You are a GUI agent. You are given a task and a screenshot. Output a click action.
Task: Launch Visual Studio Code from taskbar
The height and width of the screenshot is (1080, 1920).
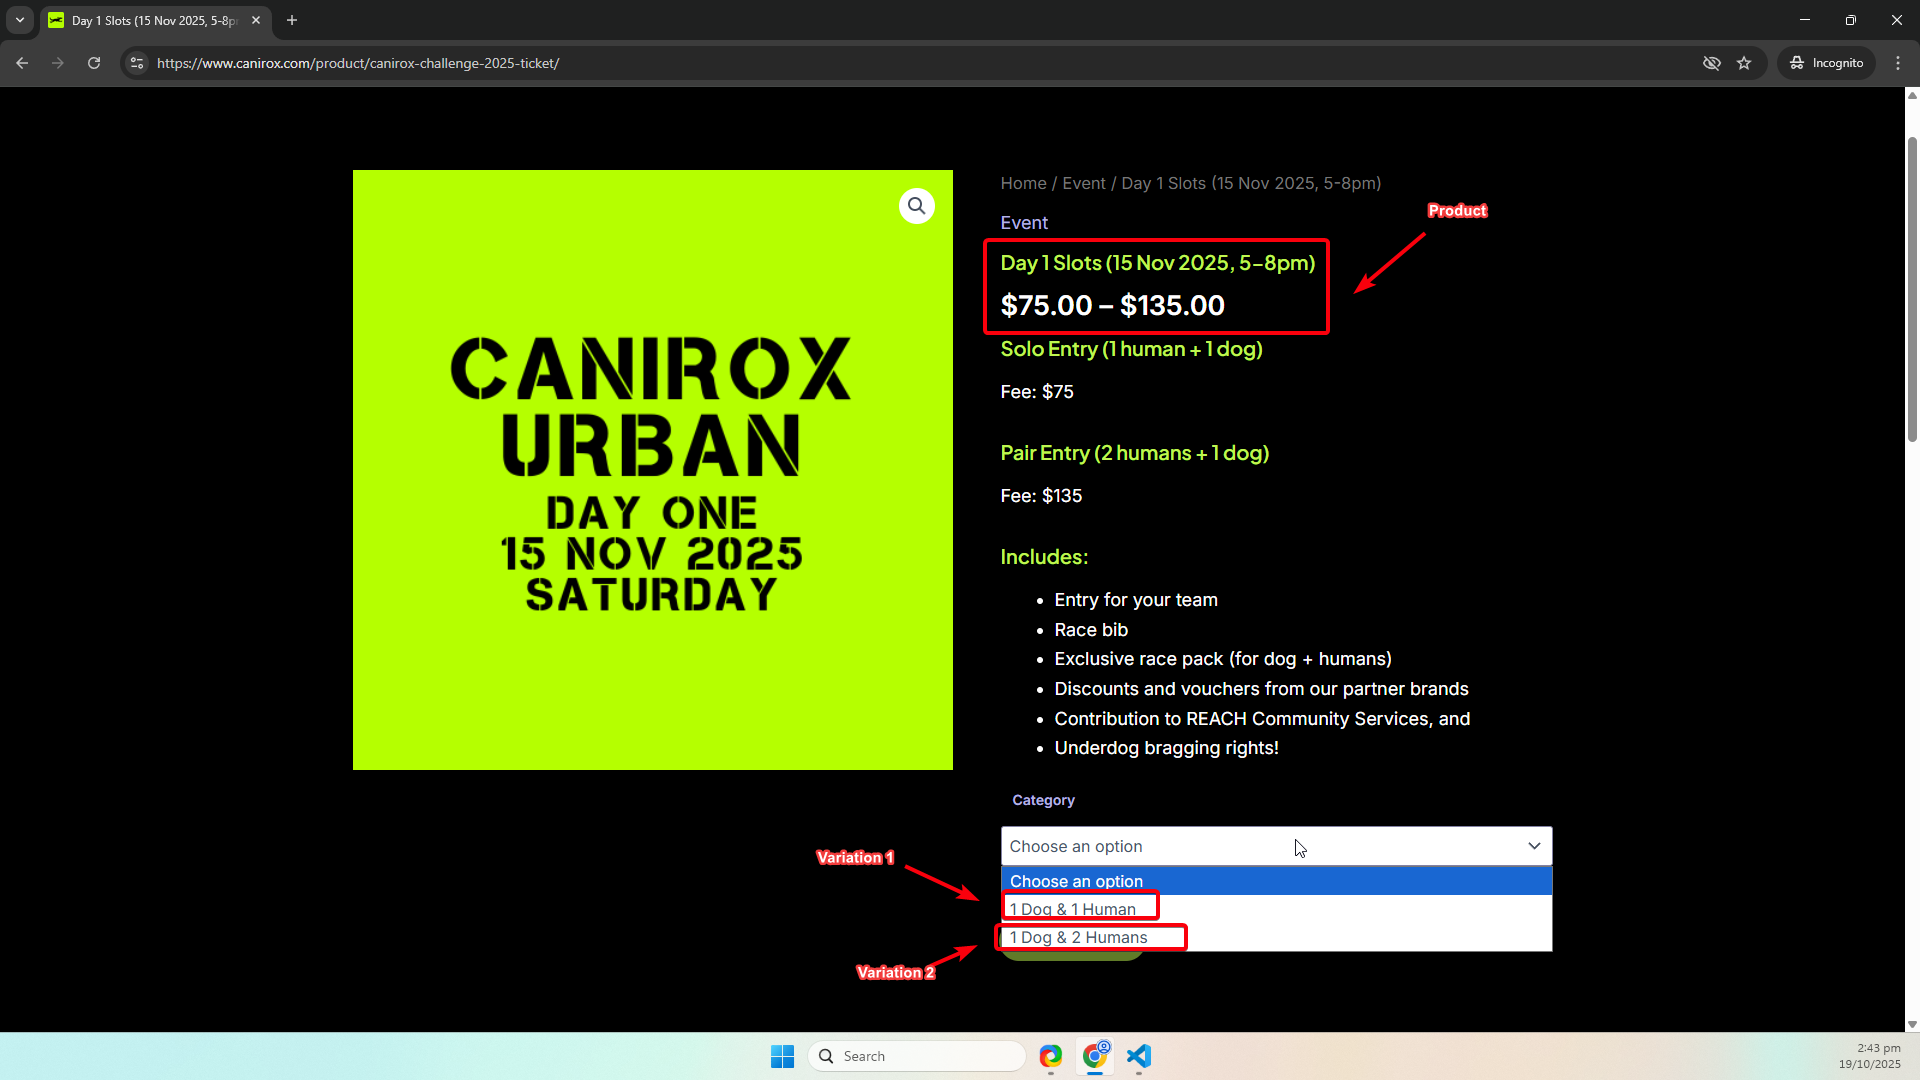(1139, 1056)
